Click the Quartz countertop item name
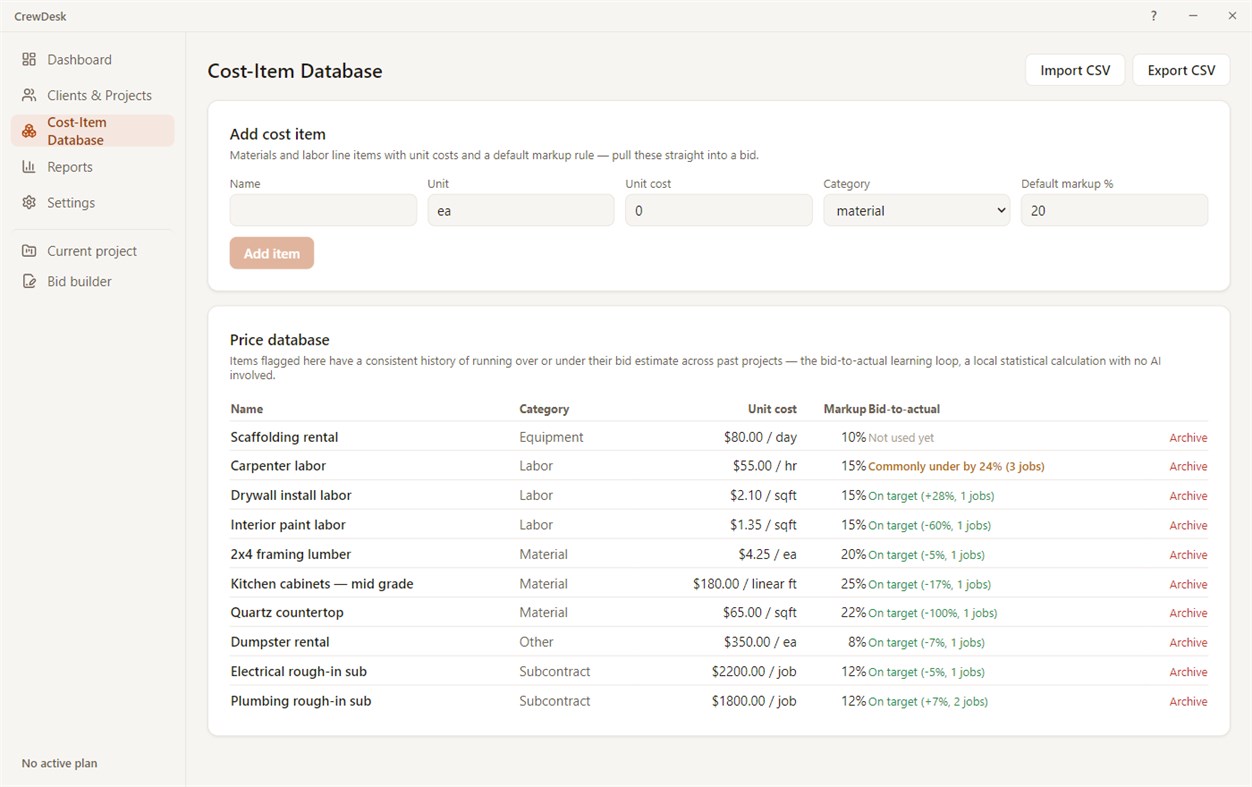 (287, 613)
